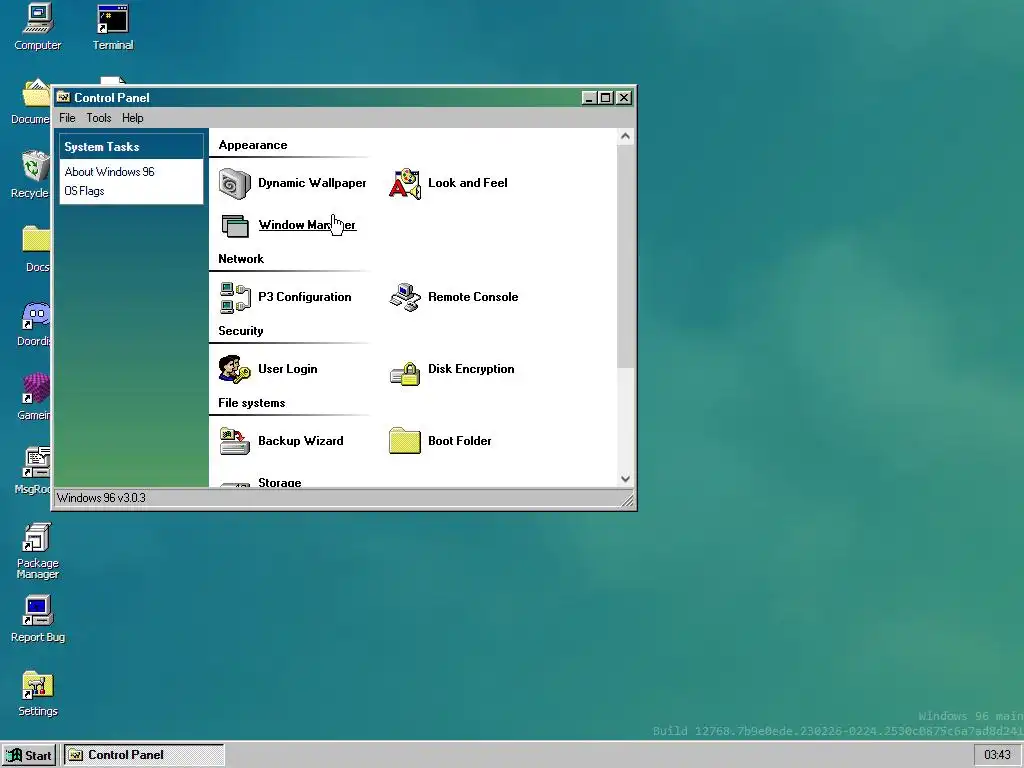Open the Window Manager icon
Image resolution: width=1024 pixels, height=768 pixels.
(x=234, y=226)
